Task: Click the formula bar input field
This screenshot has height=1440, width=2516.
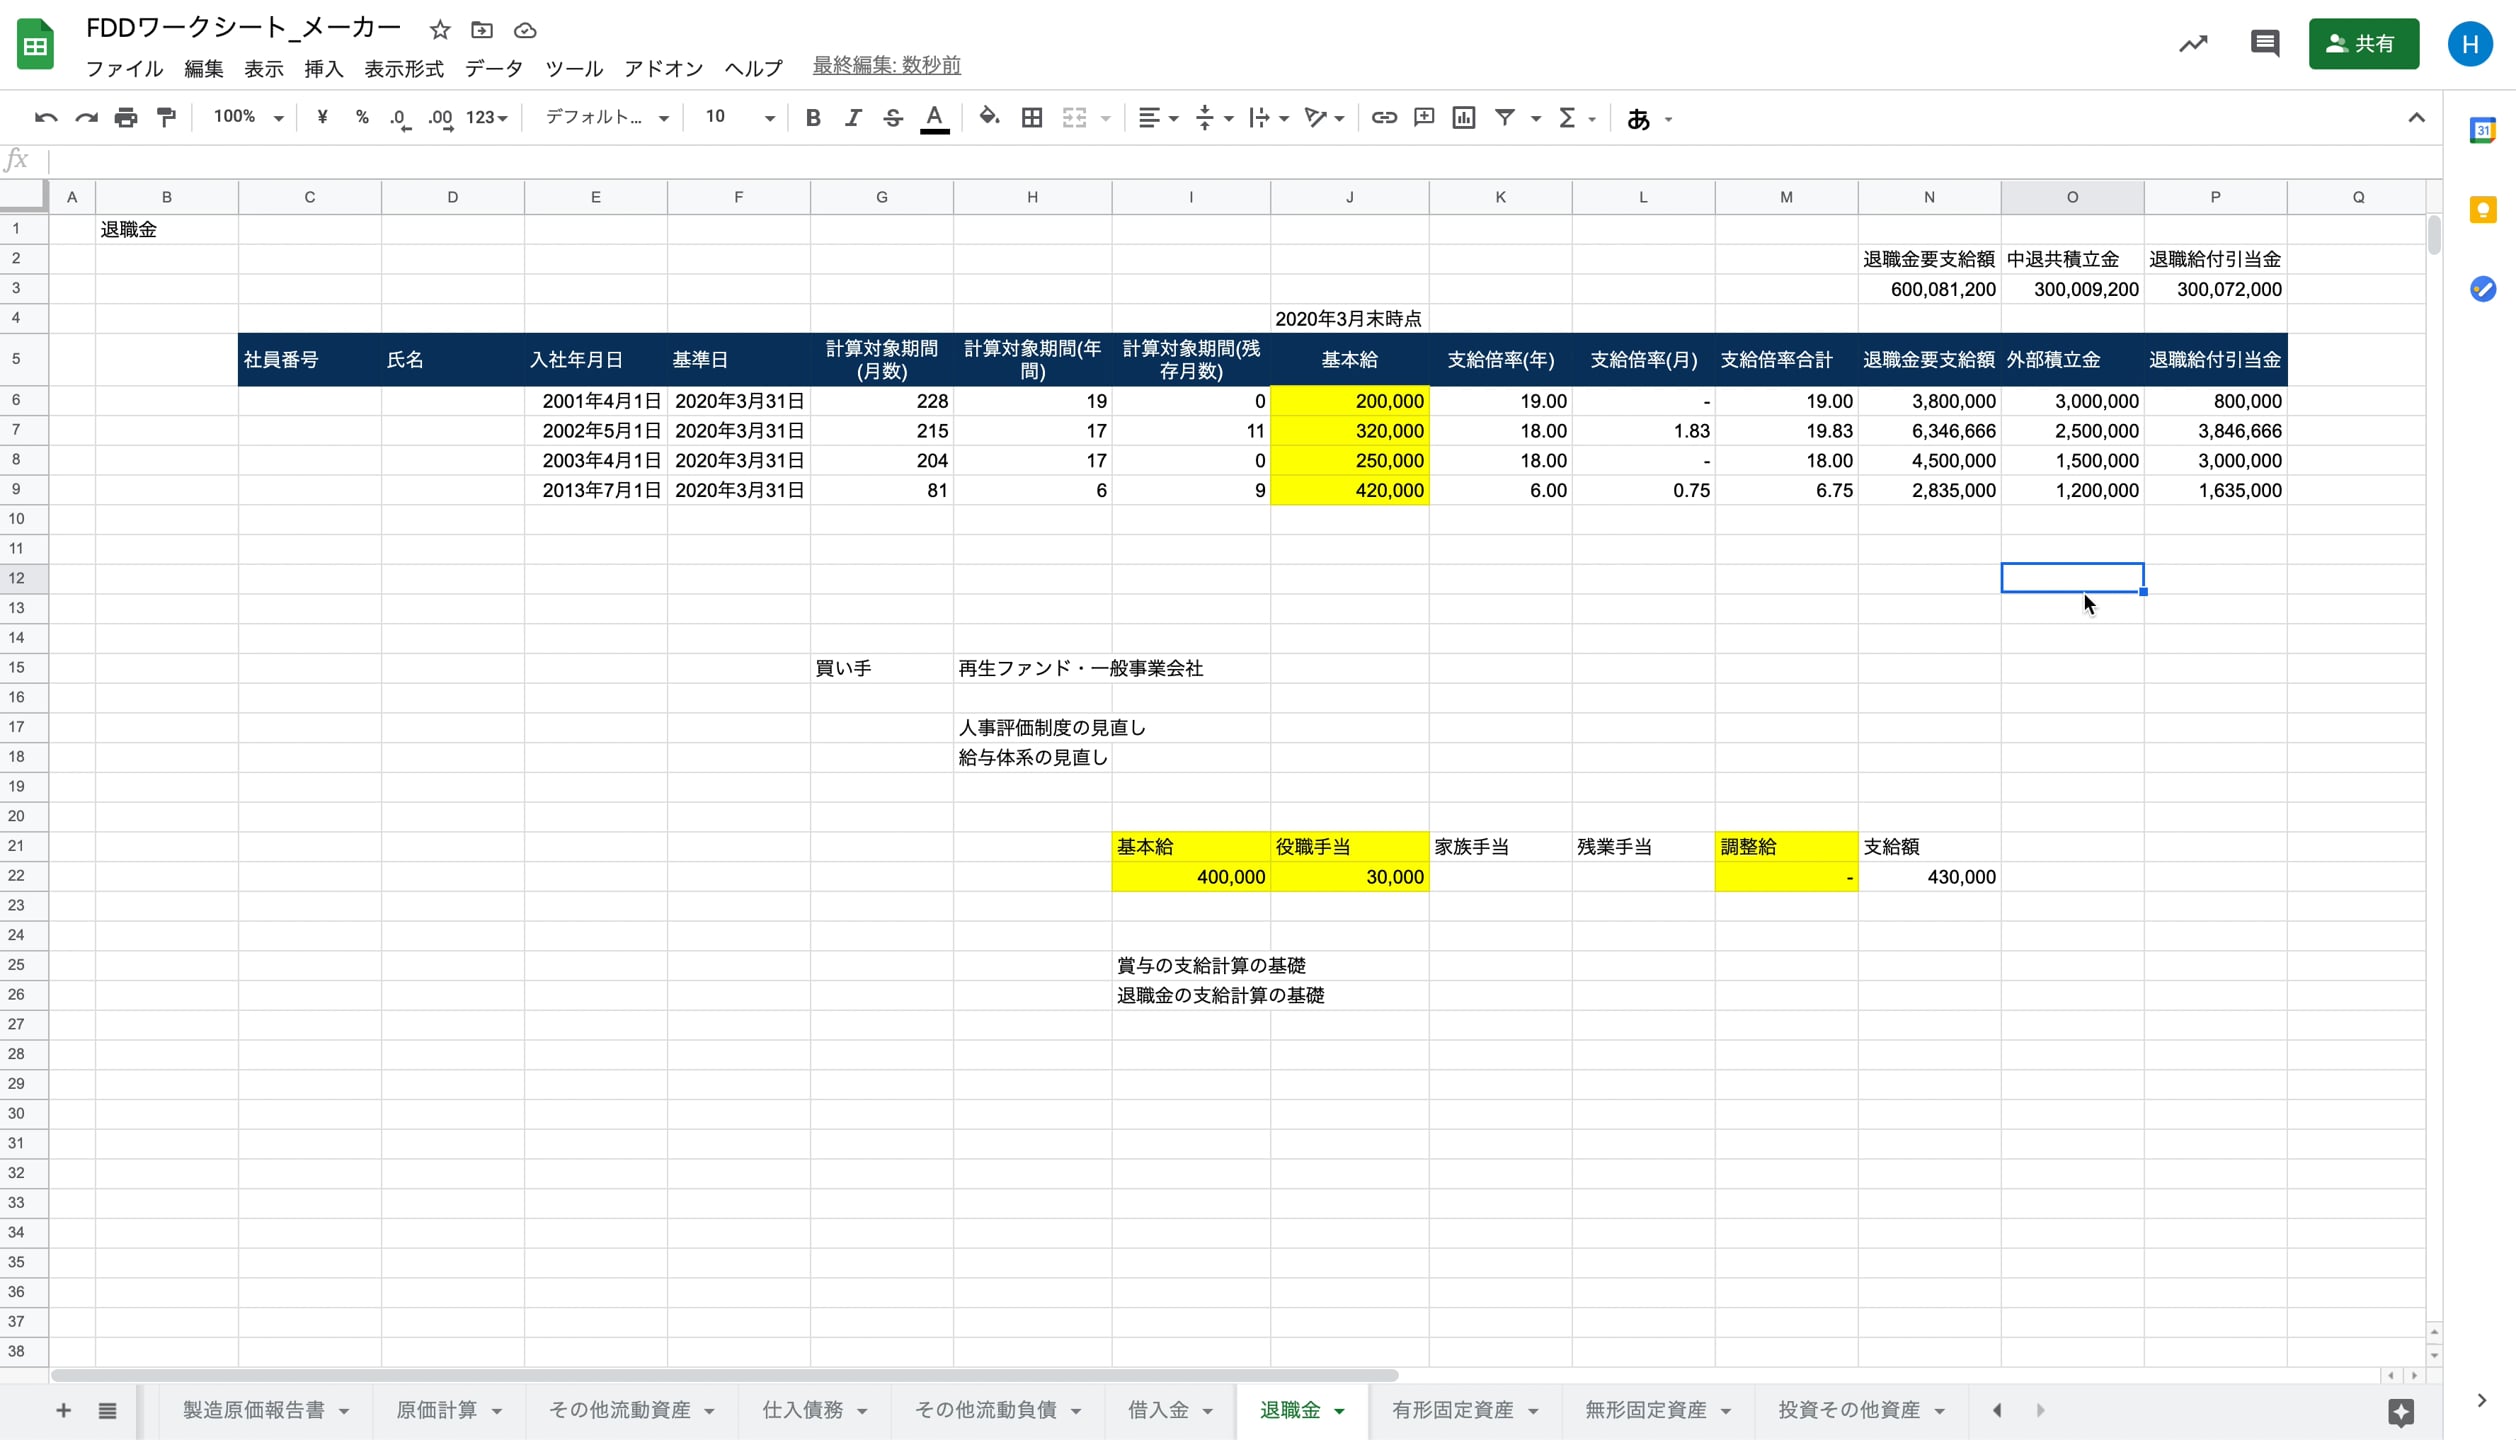Action: point(1200,160)
